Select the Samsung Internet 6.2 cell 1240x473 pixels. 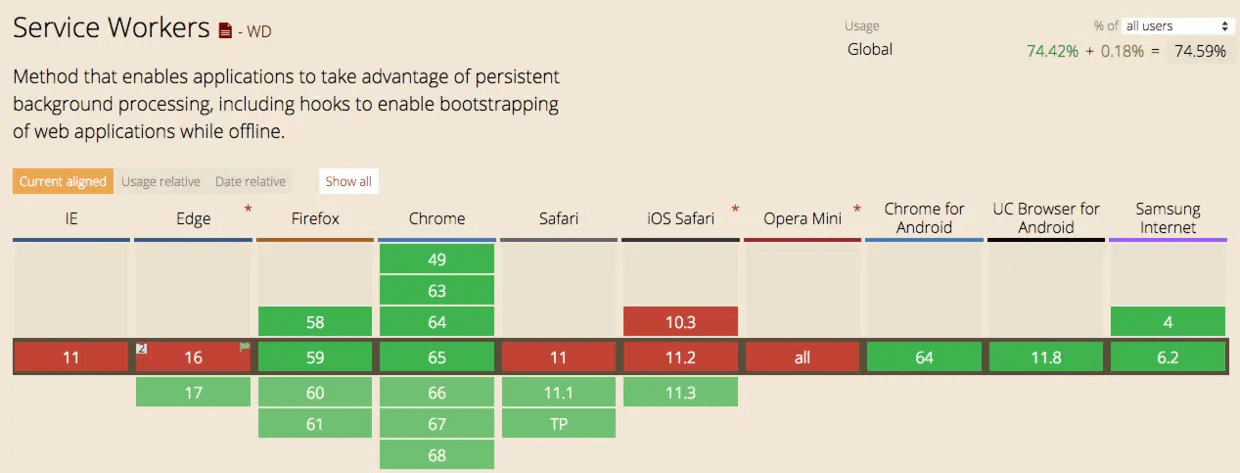coord(1168,357)
